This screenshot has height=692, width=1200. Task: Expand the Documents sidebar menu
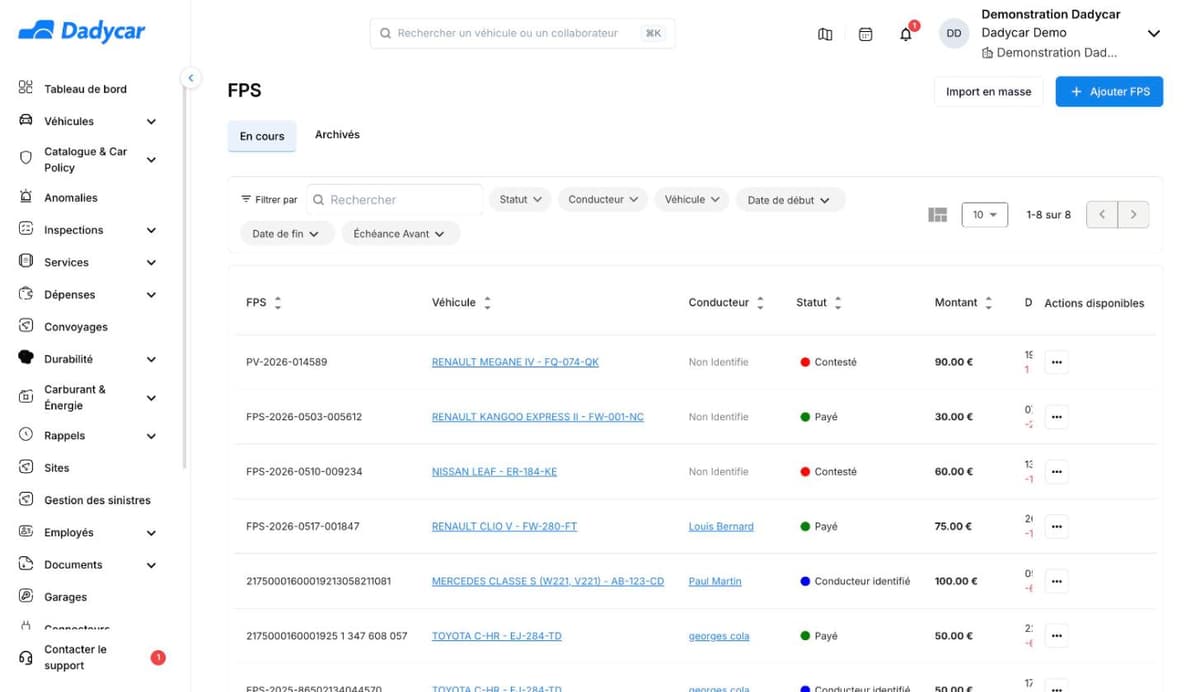pos(151,565)
